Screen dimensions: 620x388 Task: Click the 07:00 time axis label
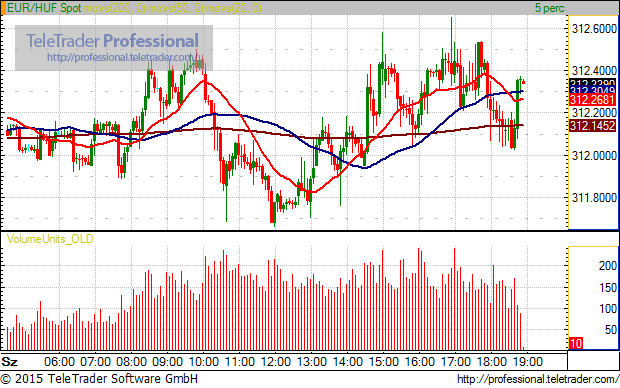tap(95, 362)
